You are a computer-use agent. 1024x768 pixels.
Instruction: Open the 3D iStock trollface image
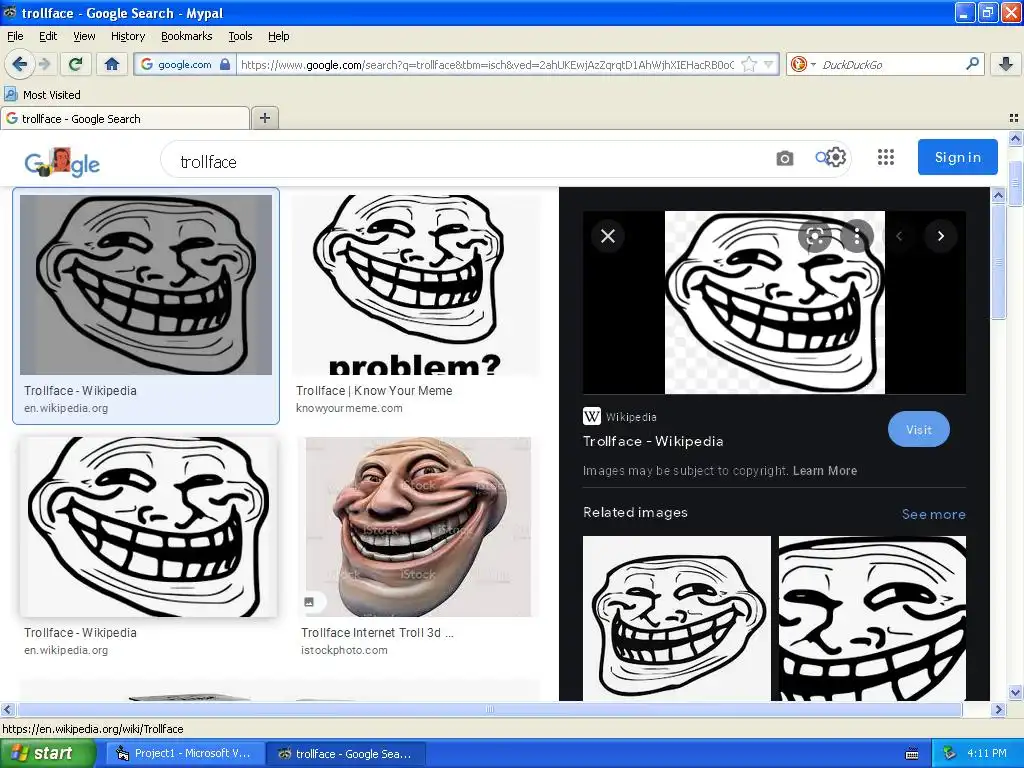(x=418, y=526)
